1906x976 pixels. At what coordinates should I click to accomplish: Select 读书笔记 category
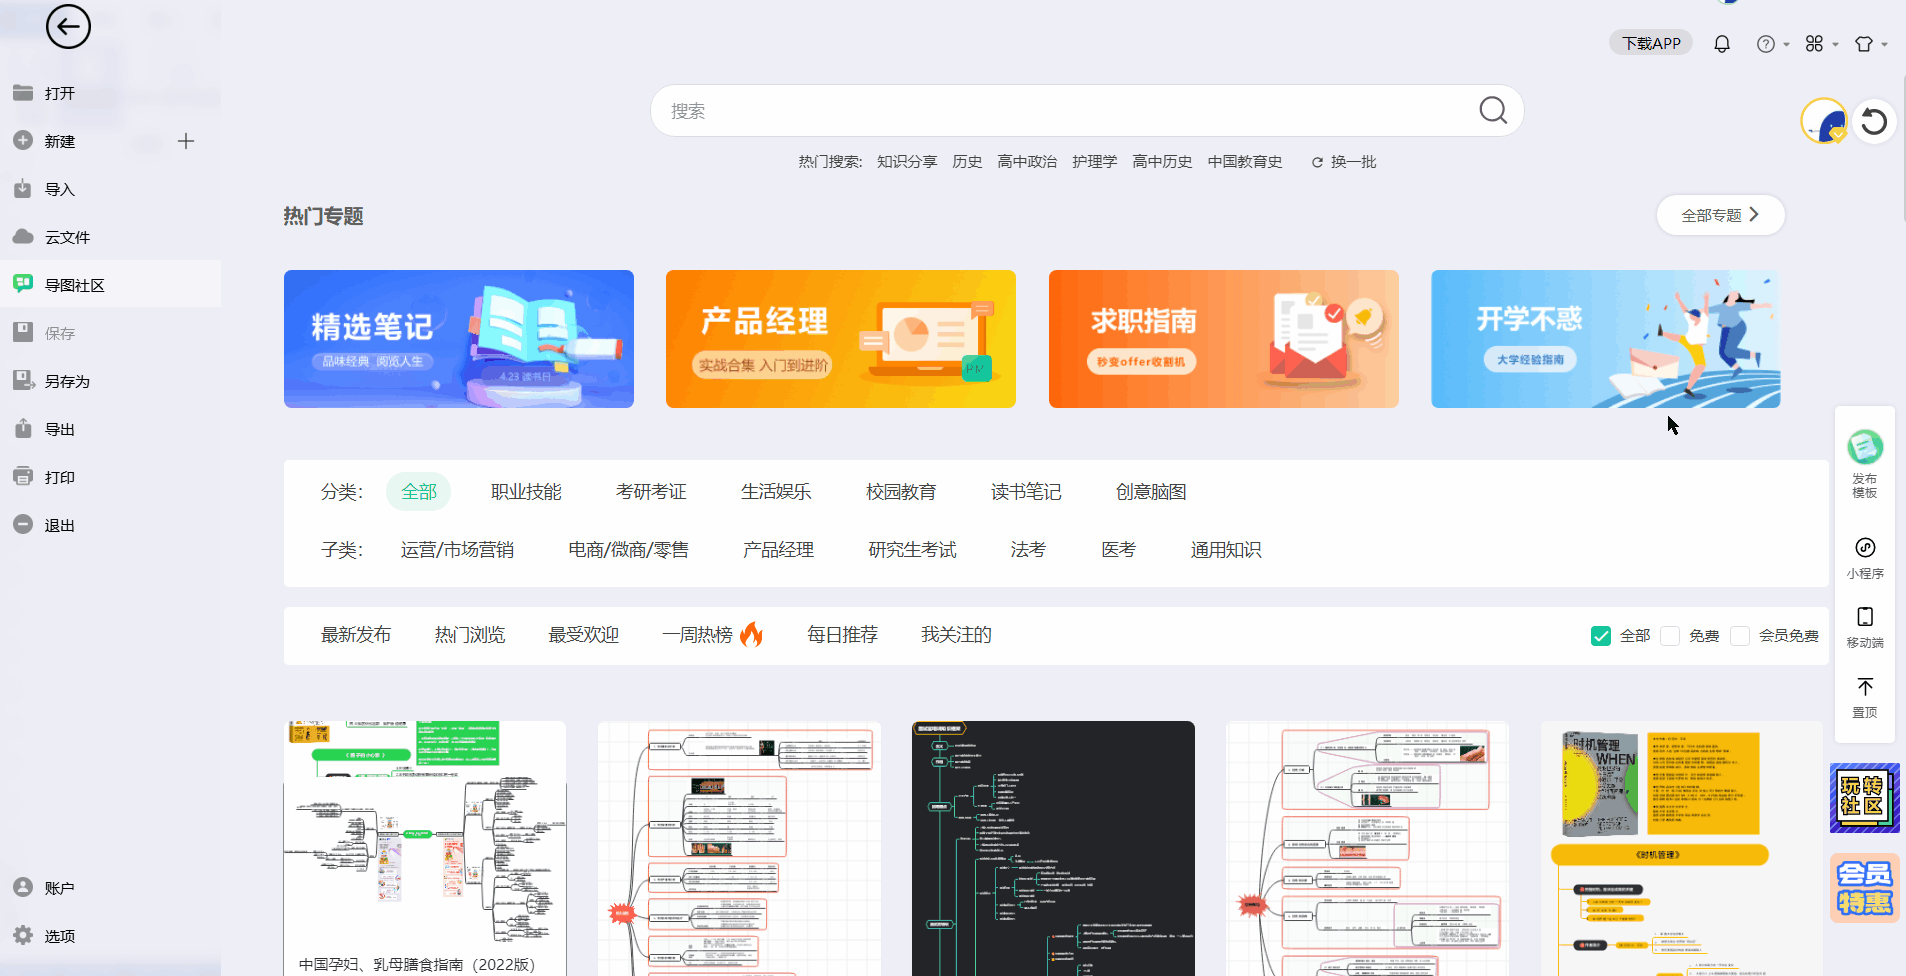coord(1026,492)
